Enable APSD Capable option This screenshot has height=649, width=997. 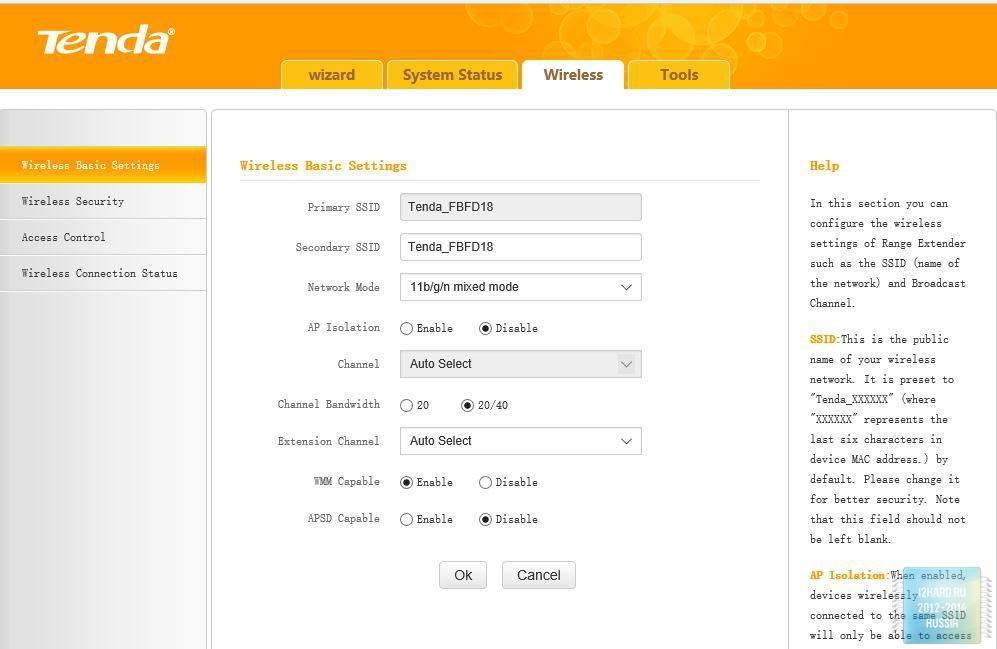pyautogui.click(x=406, y=519)
